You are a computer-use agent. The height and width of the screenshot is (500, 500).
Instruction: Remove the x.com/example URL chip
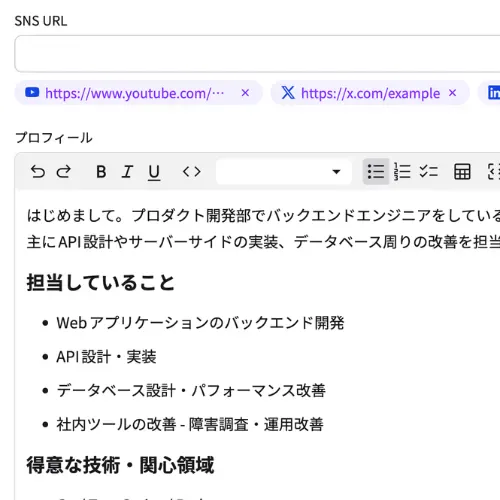(452, 93)
